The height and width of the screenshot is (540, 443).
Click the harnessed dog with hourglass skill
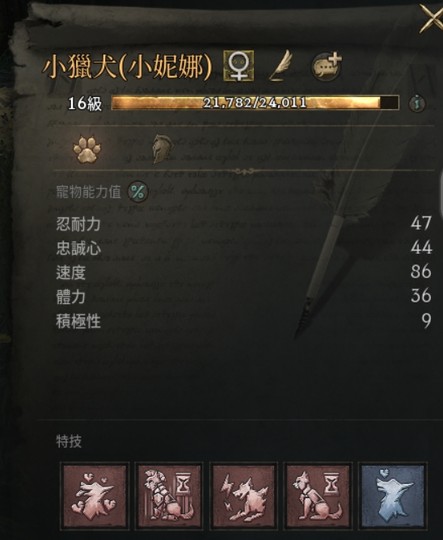[318, 496]
